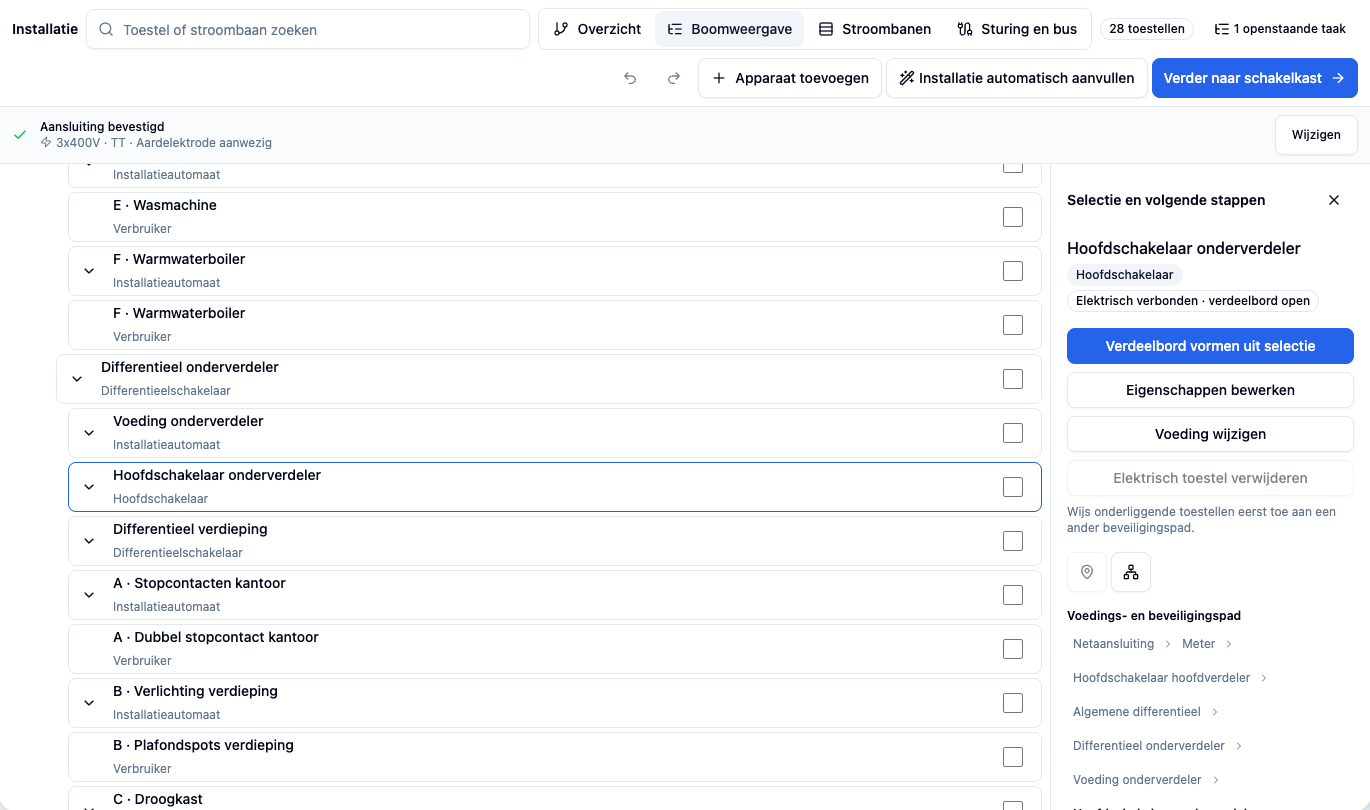Close the Selectie en volgende stappen panel

(1333, 200)
